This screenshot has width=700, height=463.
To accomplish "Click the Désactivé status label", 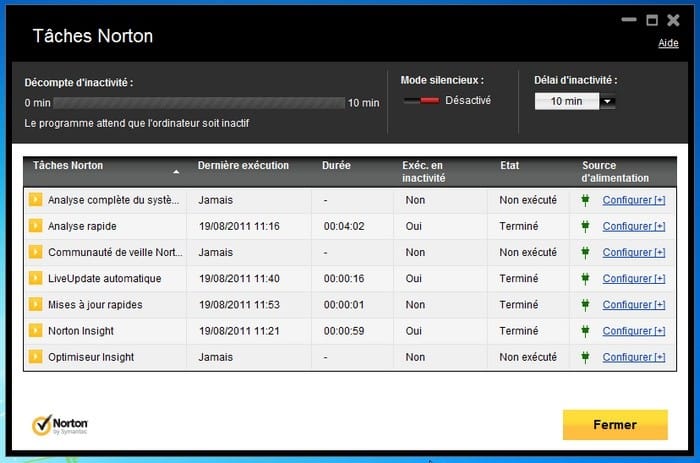I will pos(468,100).
